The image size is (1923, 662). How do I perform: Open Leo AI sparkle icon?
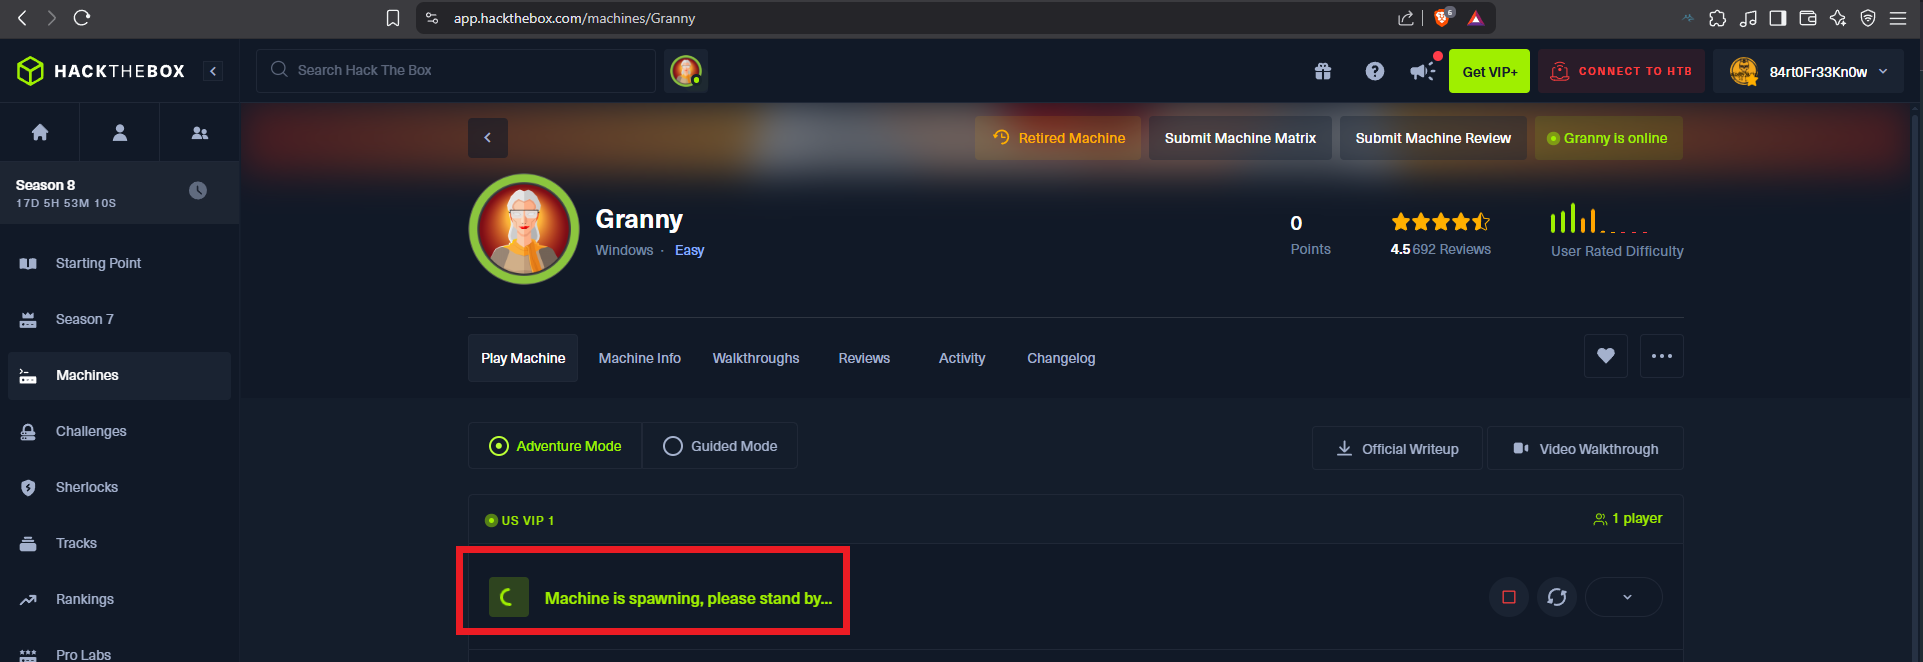[x=1838, y=18]
